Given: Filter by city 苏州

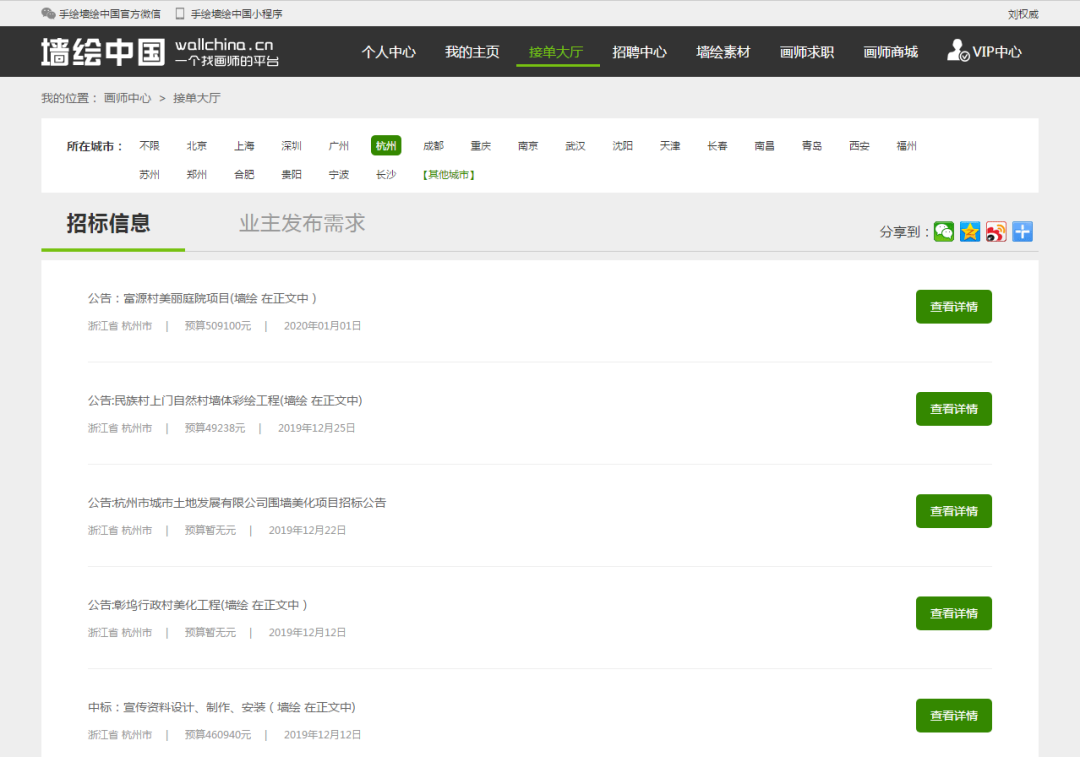Looking at the screenshot, I should [149, 175].
